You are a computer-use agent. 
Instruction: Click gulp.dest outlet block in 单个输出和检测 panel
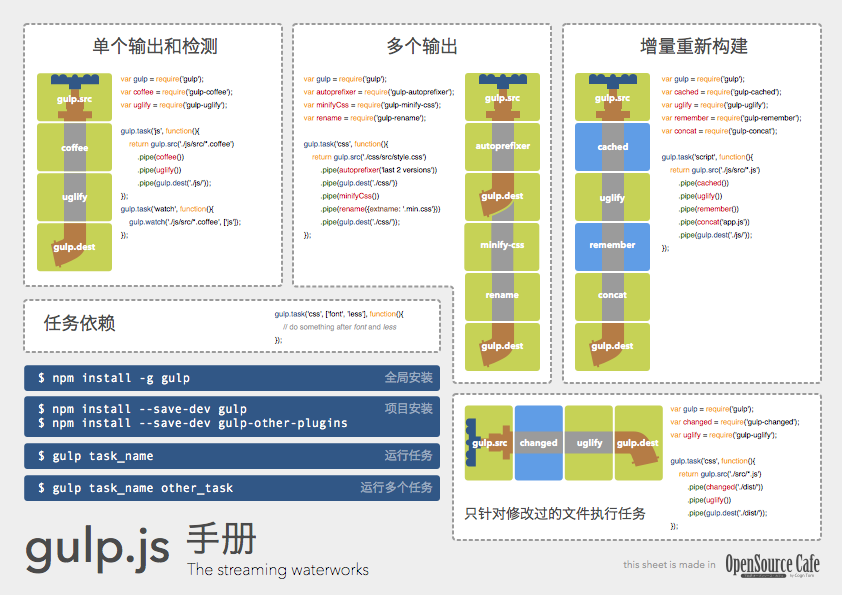coord(75,247)
